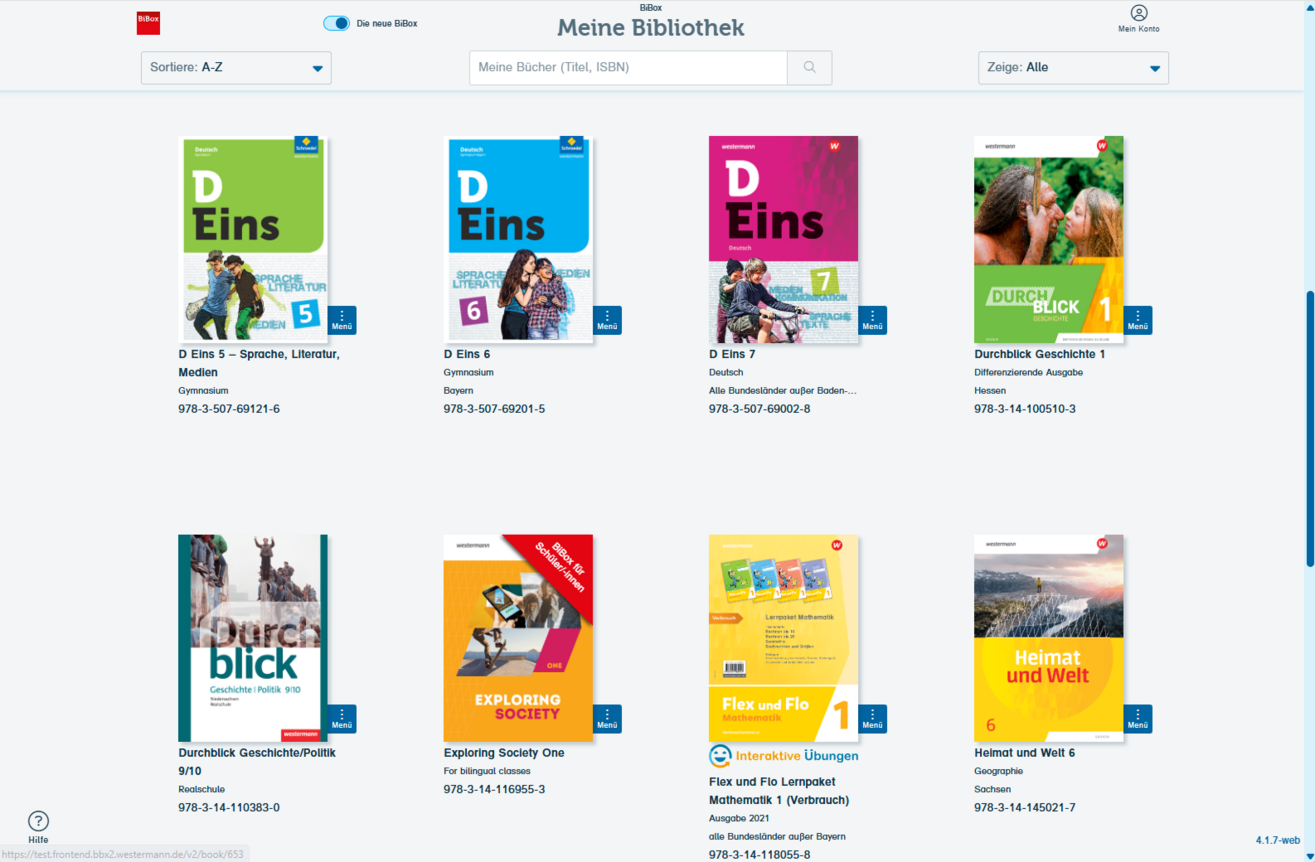This screenshot has height=862, width=1315.
Task: Open the Heimat und Welt book cover
Action: coord(1049,638)
